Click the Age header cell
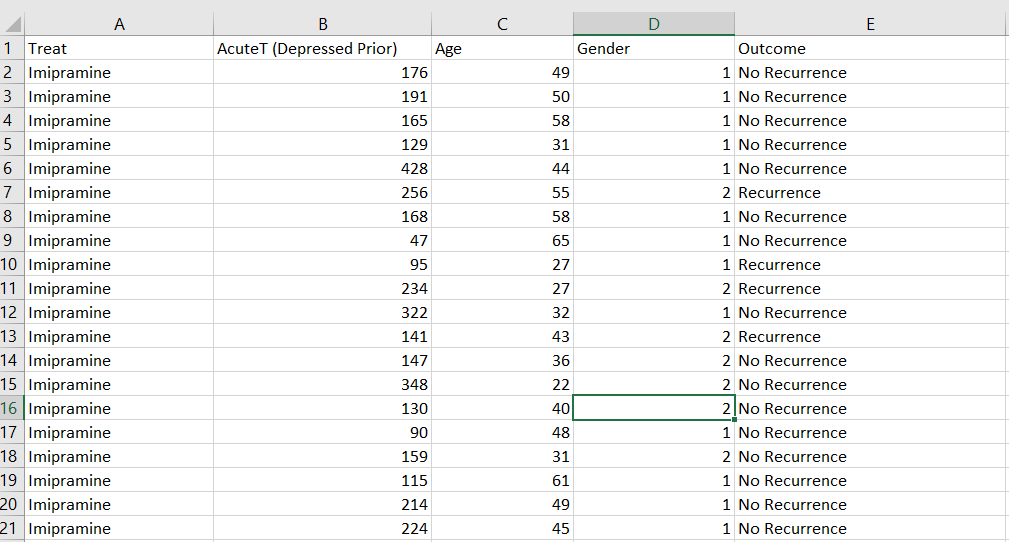Image resolution: width=1009 pixels, height=542 pixels. (x=502, y=49)
